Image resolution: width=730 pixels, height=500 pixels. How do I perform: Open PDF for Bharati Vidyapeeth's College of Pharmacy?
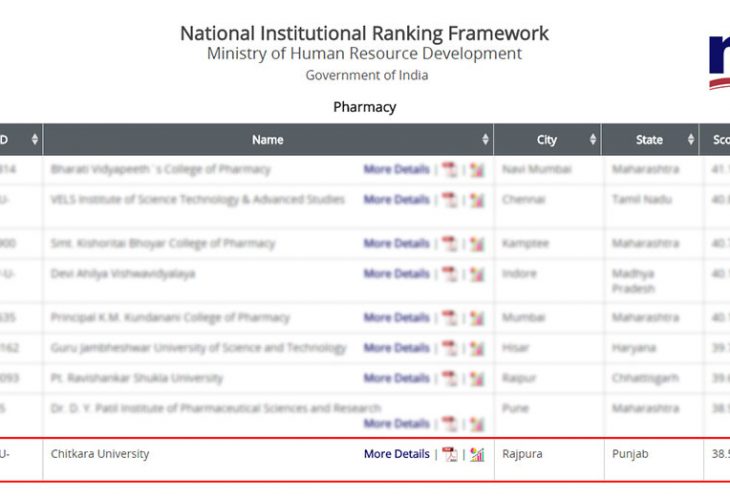pos(449,170)
